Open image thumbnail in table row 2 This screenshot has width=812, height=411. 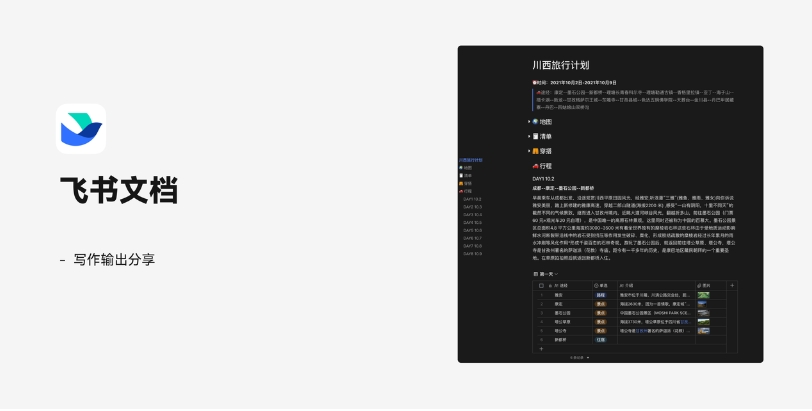(x=702, y=304)
